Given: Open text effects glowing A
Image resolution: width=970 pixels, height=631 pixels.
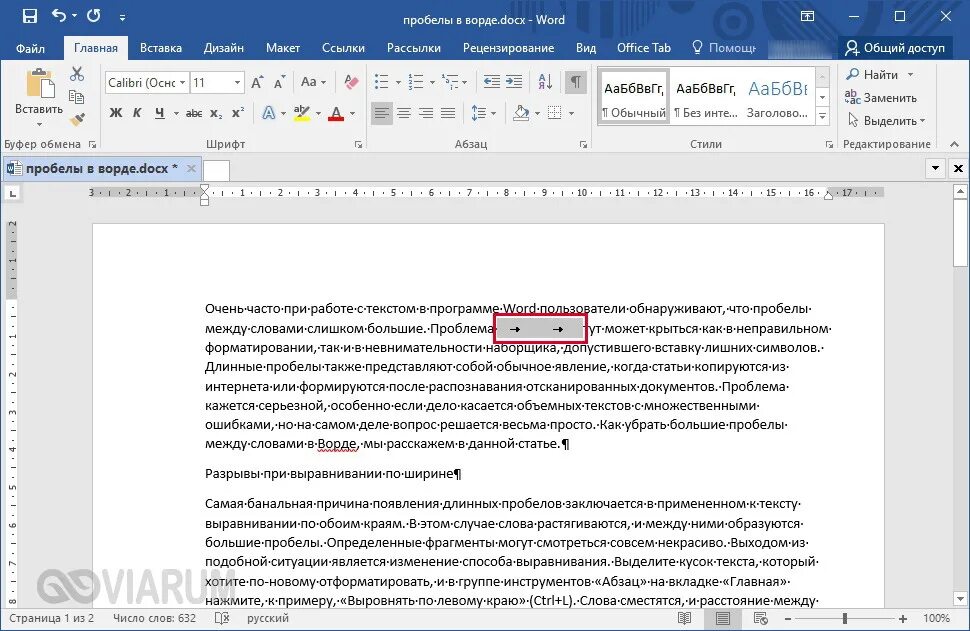Looking at the screenshot, I should (268, 113).
